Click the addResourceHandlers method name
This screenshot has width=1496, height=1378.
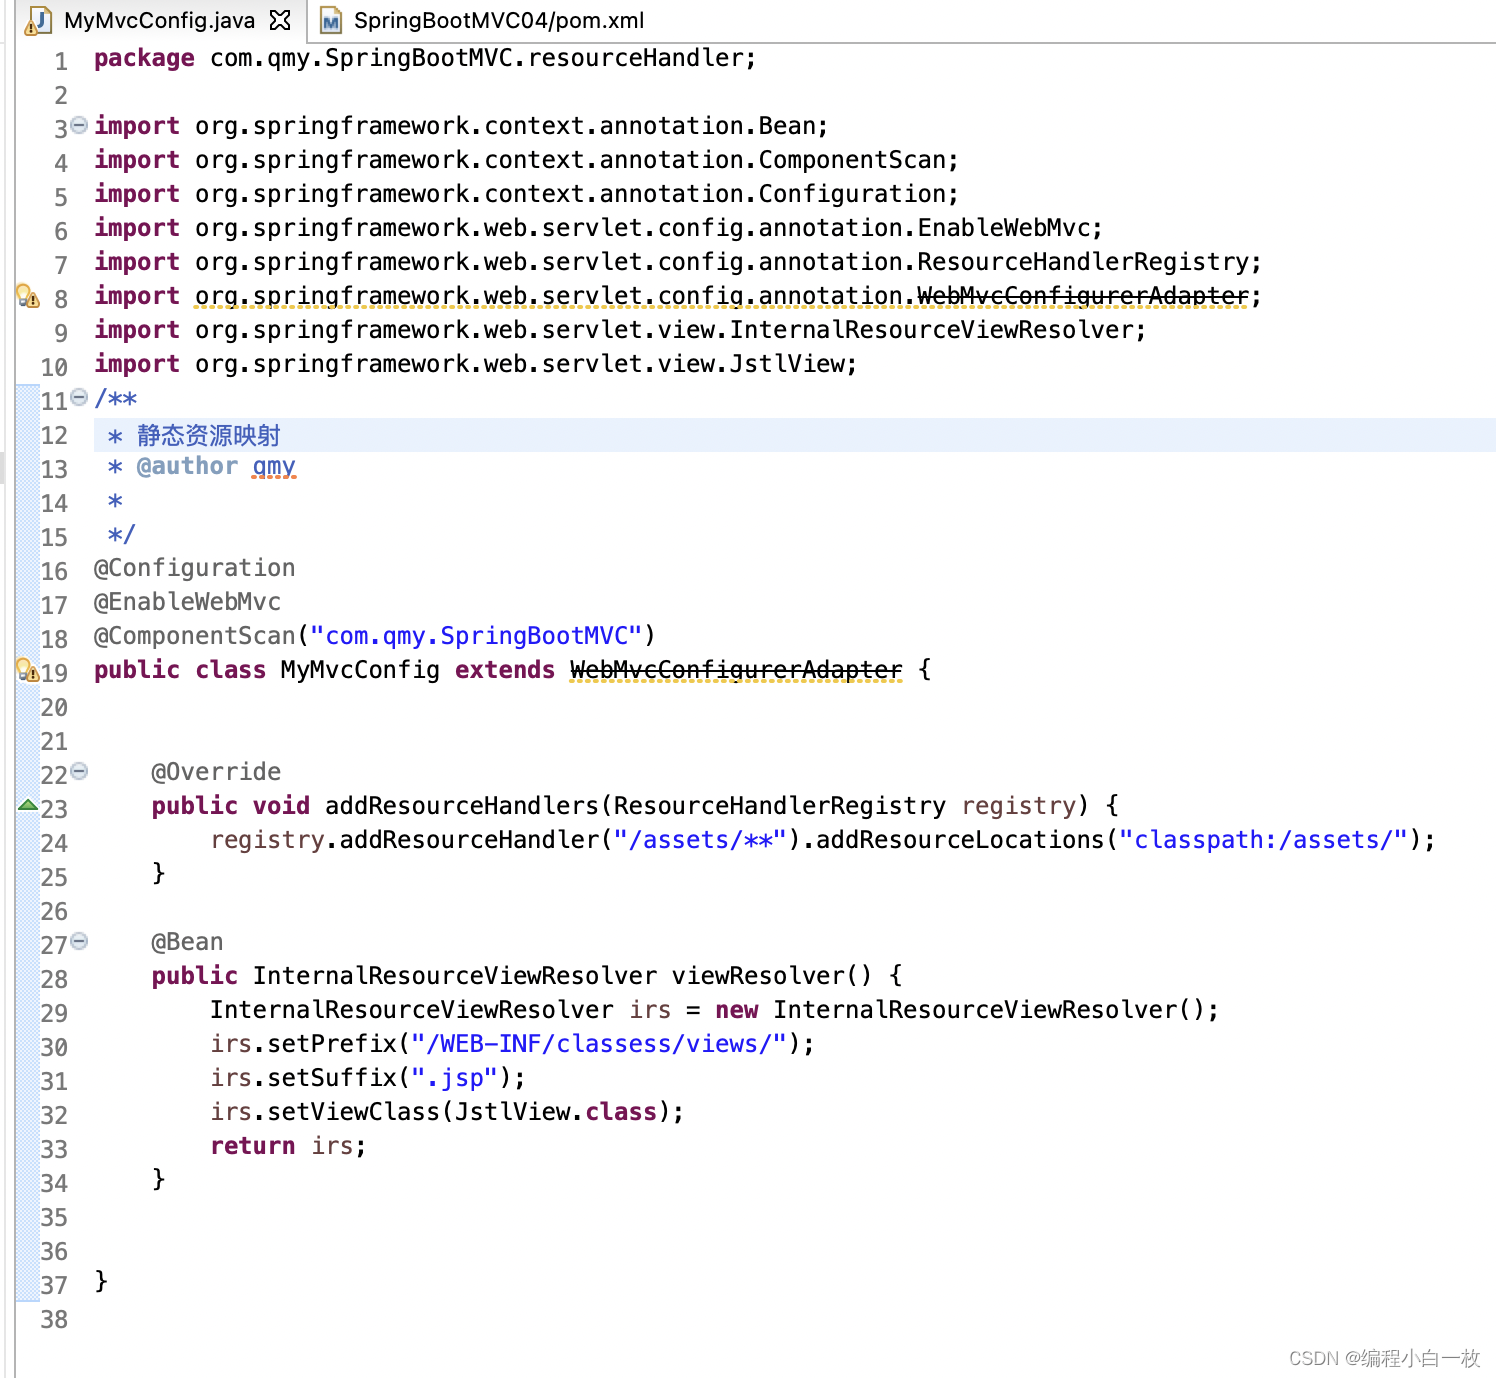[462, 806]
